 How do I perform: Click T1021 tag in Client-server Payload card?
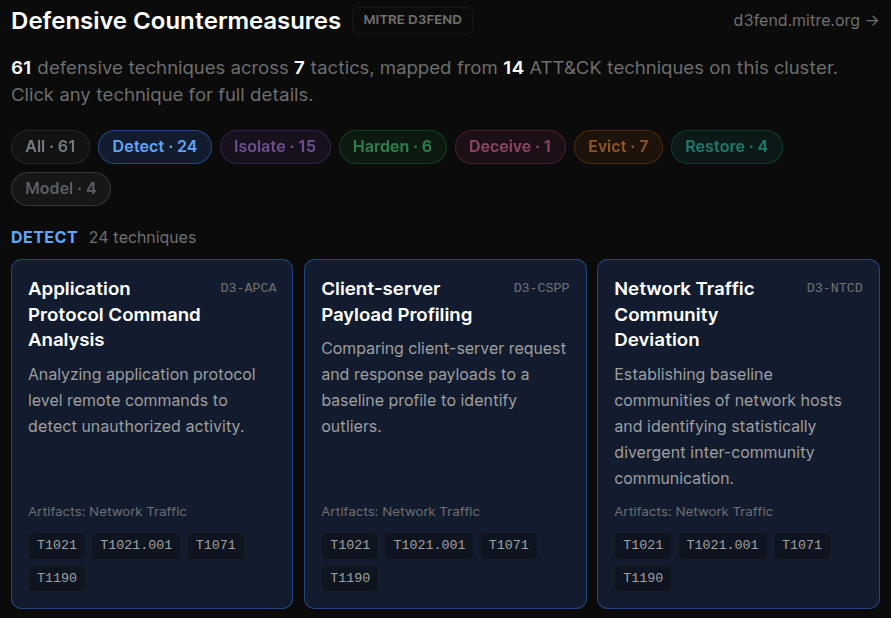(x=350, y=545)
